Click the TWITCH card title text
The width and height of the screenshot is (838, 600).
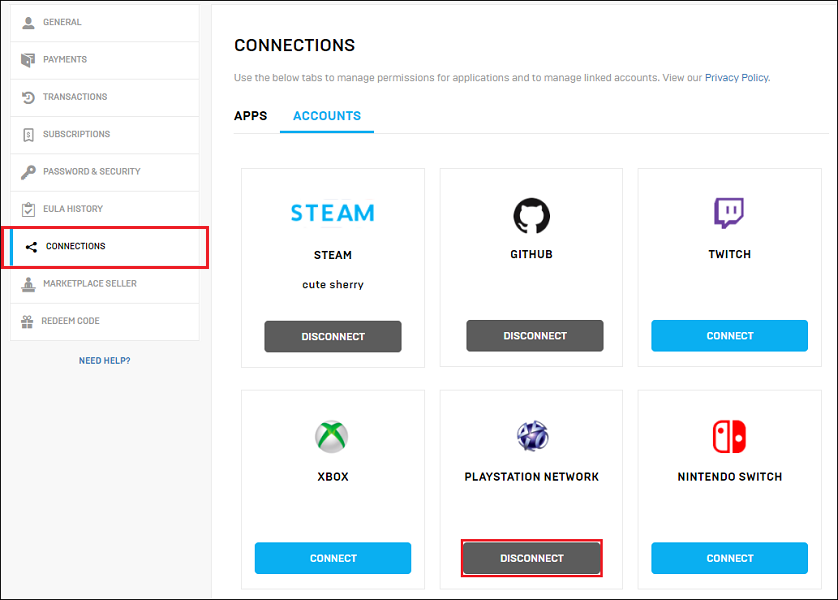[x=730, y=255]
